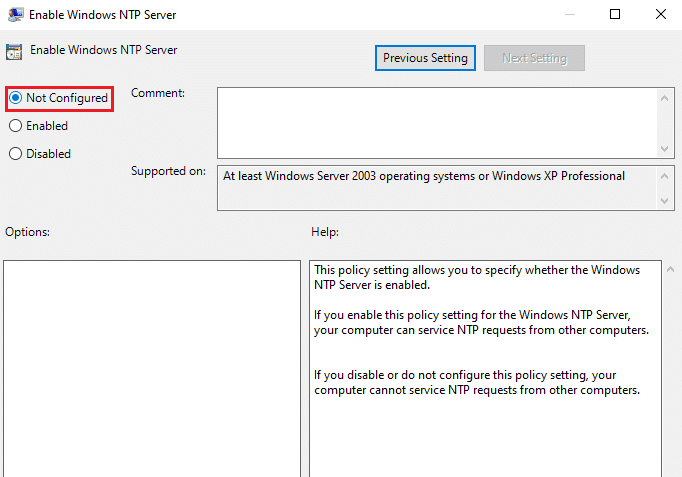The image size is (682, 477).
Task: Select the Not Configured radio button
Action: pyautogui.click(x=15, y=98)
